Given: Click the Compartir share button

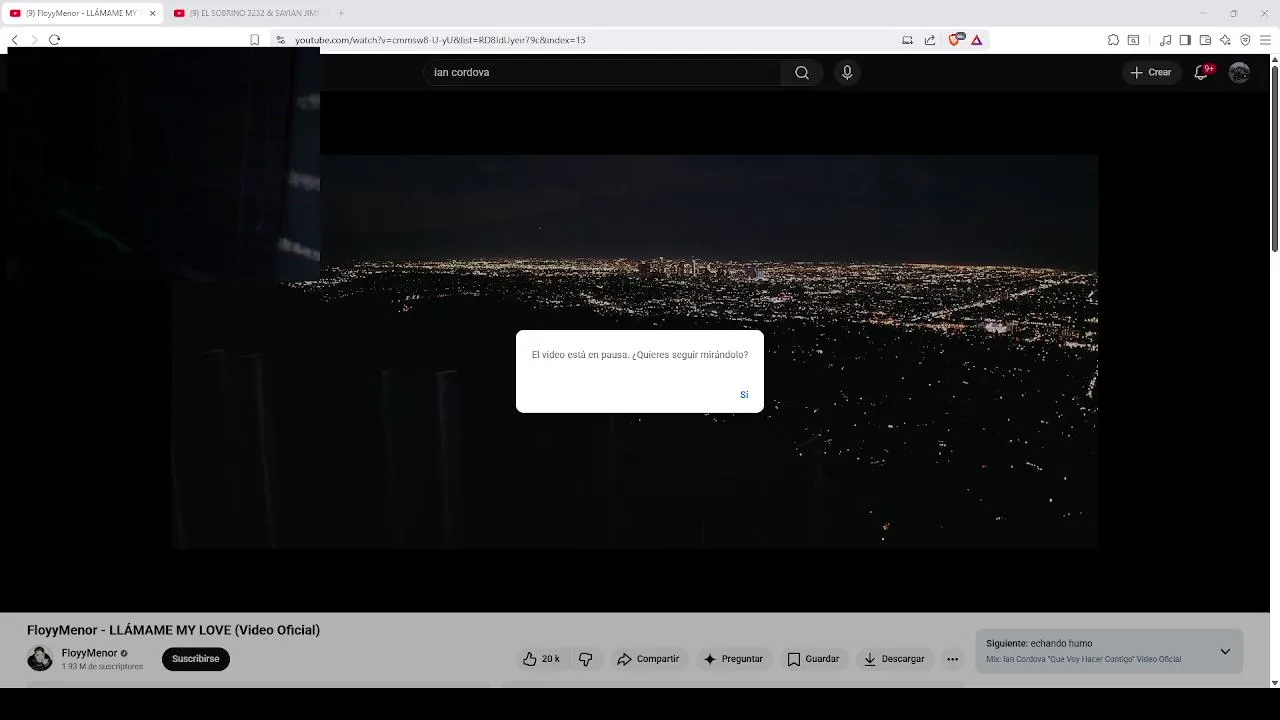Looking at the screenshot, I should 648,659.
